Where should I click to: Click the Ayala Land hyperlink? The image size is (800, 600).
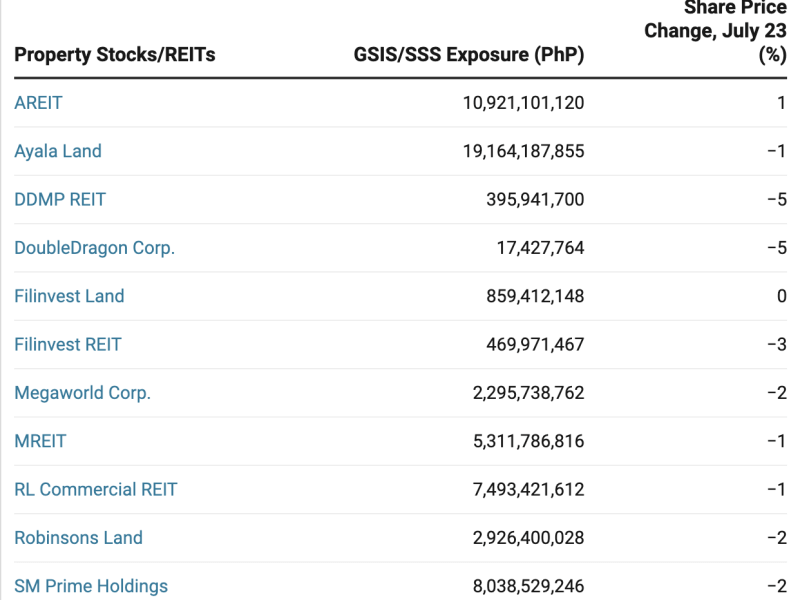tap(57, 151)
